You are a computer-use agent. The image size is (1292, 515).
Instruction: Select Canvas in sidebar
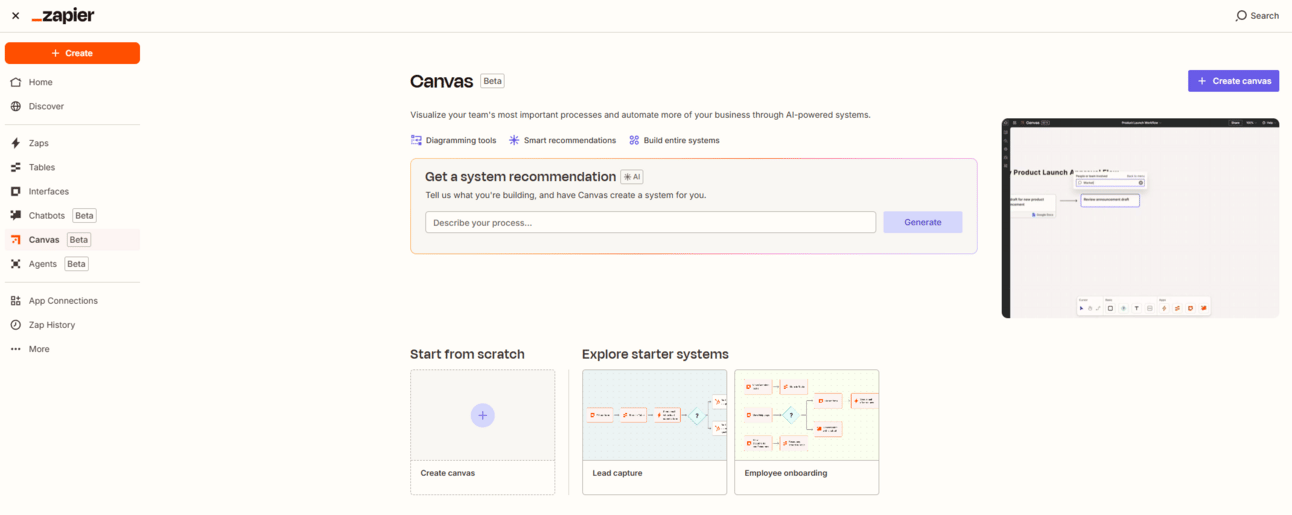click(x=44, y=240)
